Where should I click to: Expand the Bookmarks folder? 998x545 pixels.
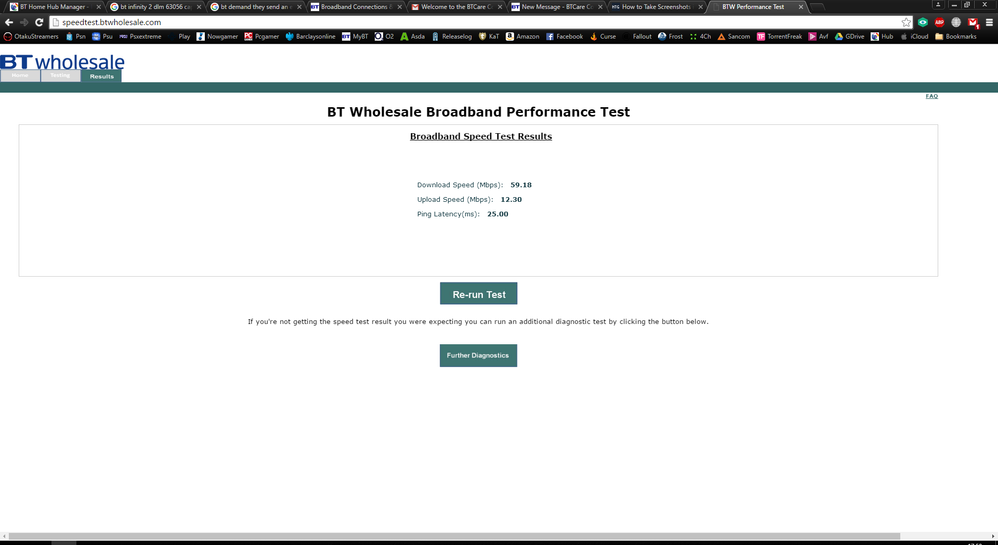tap(955, 37)
